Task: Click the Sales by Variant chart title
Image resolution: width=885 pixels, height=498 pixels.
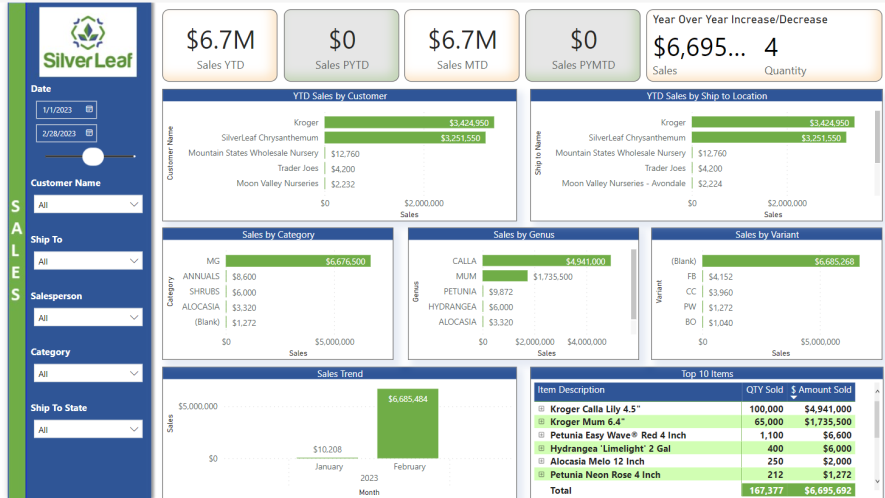Action: (x=766, y=234)
